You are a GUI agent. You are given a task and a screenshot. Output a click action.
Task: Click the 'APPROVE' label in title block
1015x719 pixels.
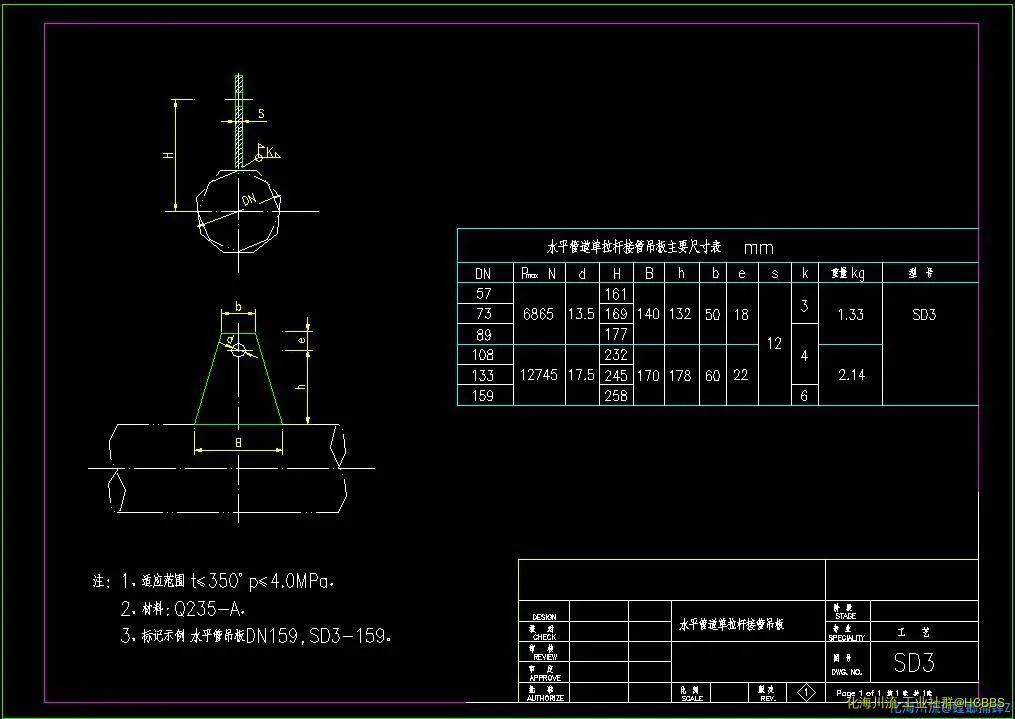tap(545, 678)
